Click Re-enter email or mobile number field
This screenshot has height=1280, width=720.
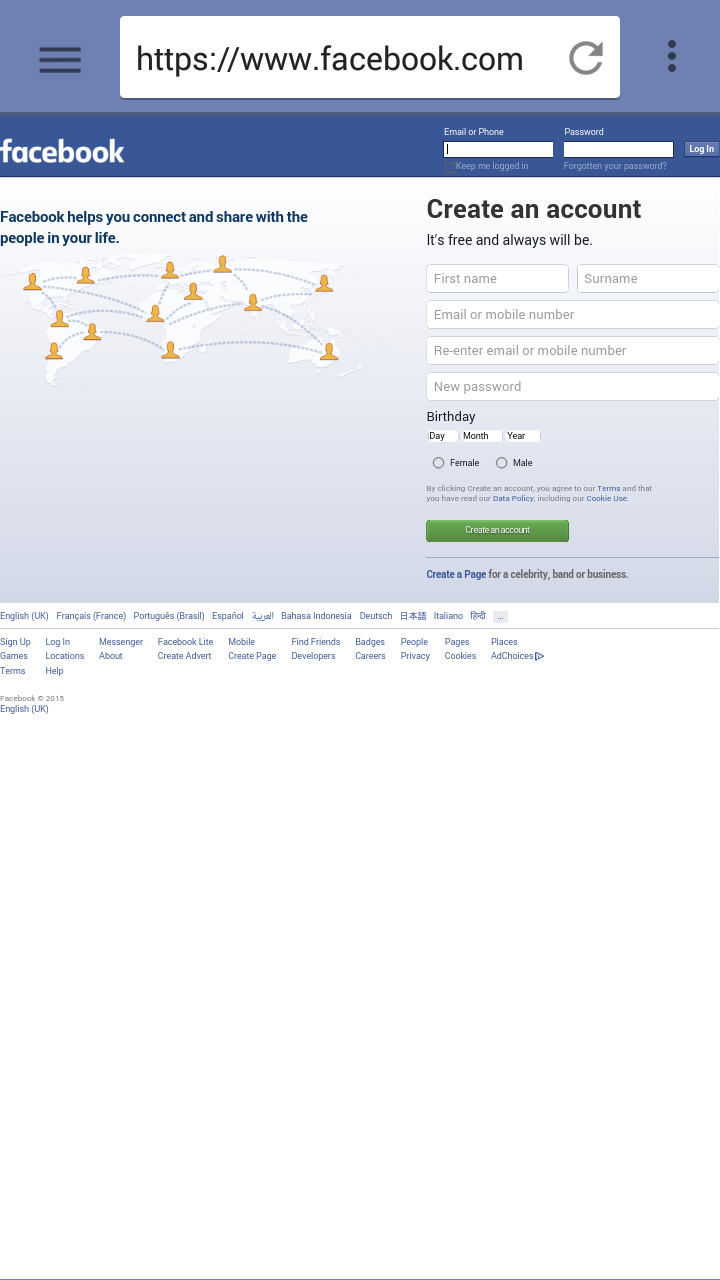tap(573, 350)
